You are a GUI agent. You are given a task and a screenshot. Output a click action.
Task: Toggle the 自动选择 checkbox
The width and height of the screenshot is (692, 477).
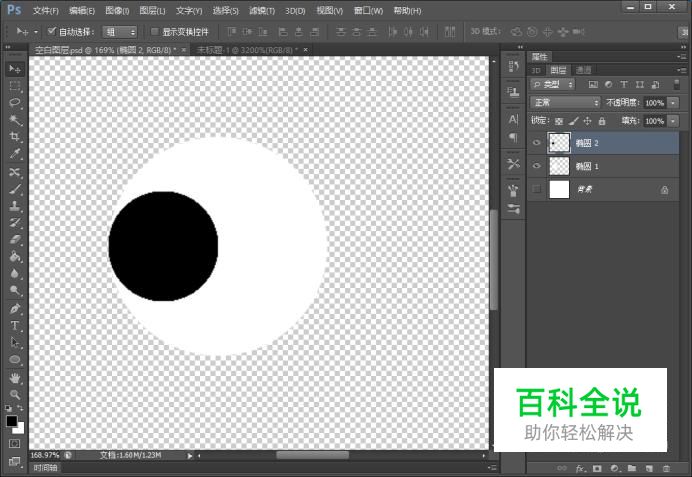52,31
